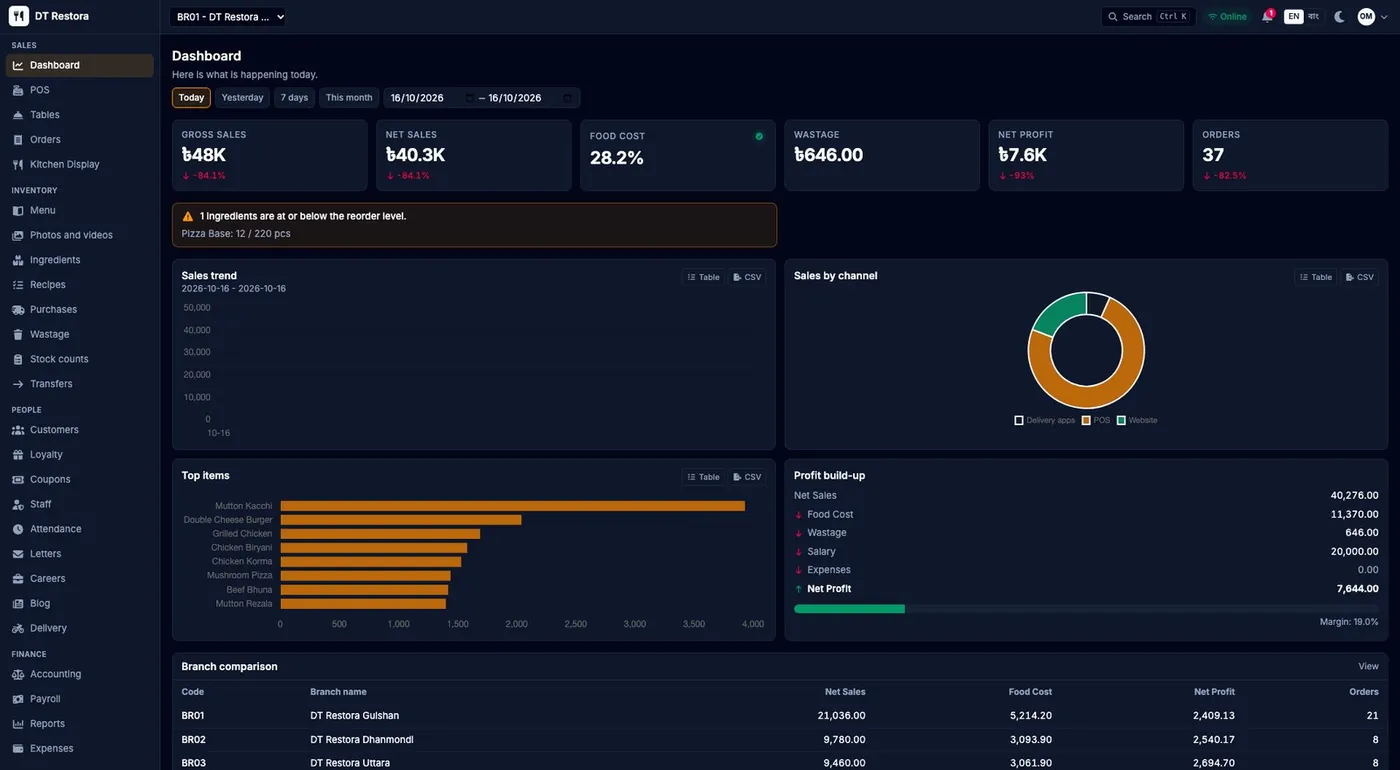Click the Tables icon in sidebar
Viewport: 1400px width, 770px height.
pyautogui.click(x=18, y=115)
